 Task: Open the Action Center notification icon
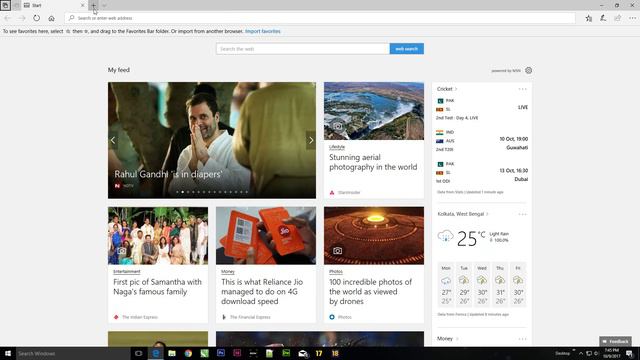630,353
